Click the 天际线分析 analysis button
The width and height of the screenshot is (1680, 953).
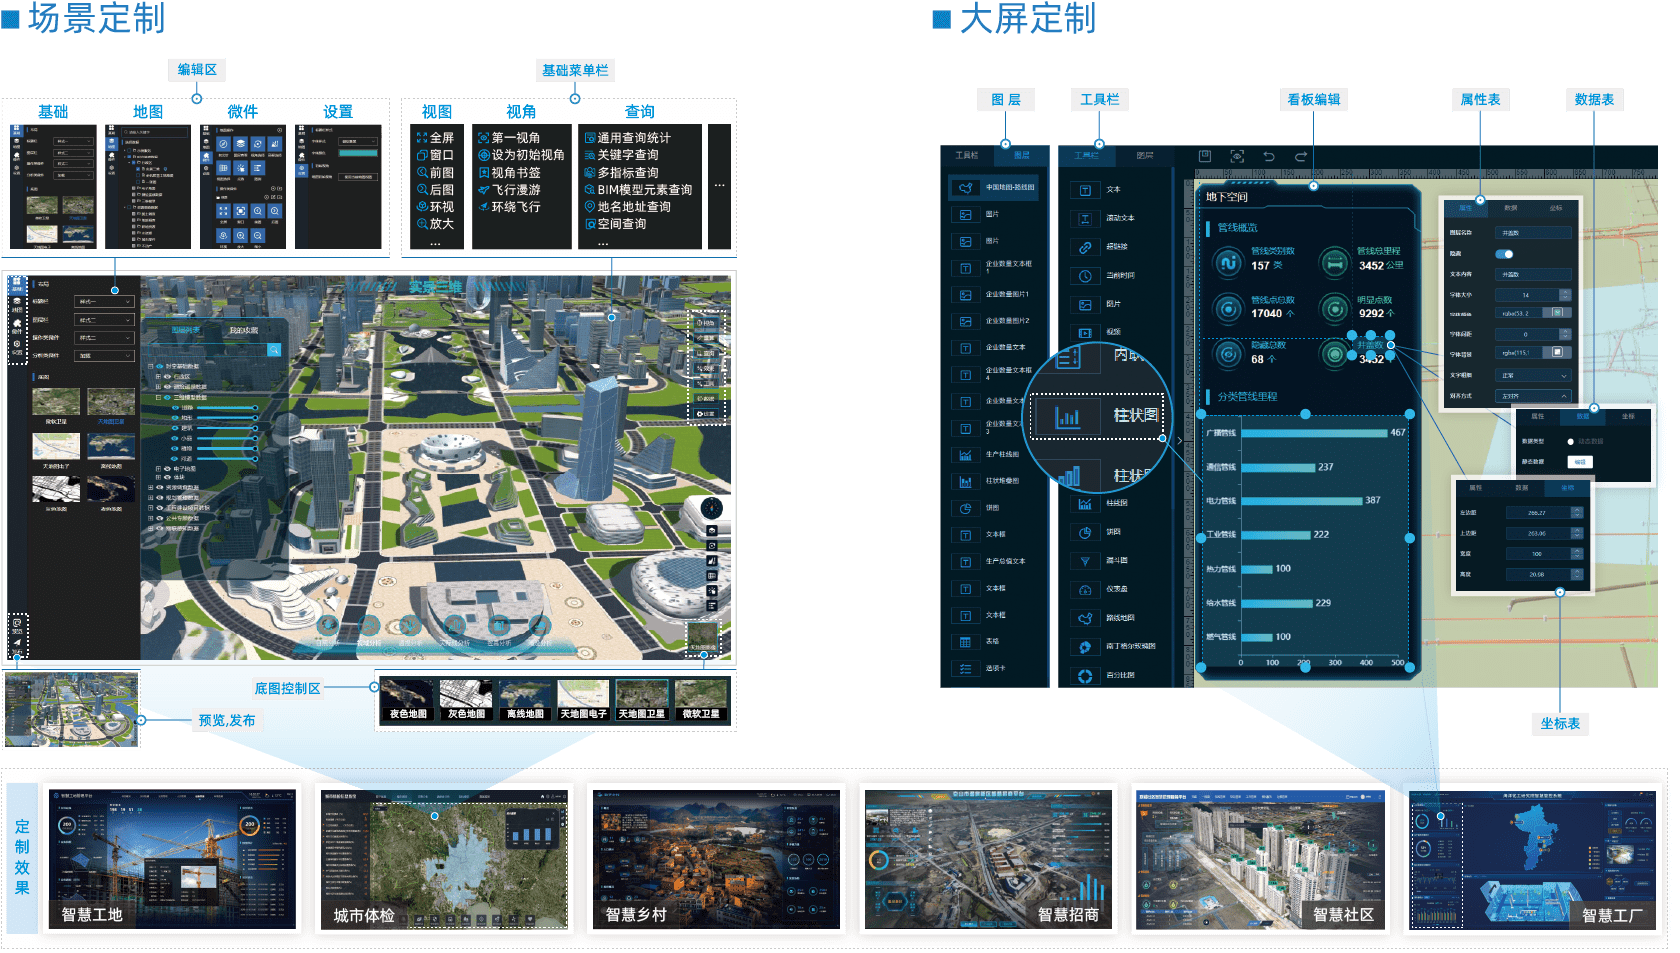[455, 629]
